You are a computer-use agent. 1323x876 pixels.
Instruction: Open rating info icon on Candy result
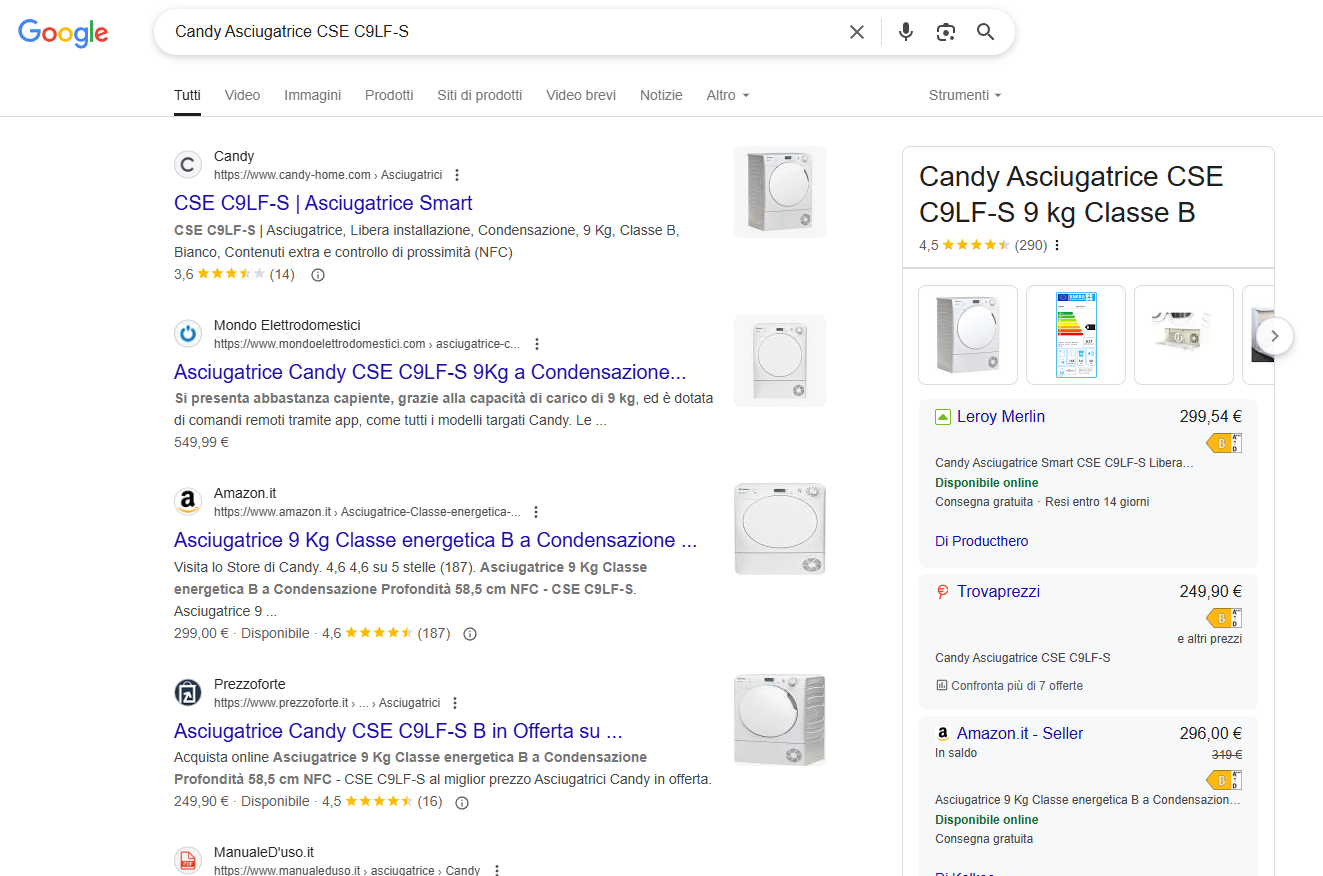(x=318, y=274)
